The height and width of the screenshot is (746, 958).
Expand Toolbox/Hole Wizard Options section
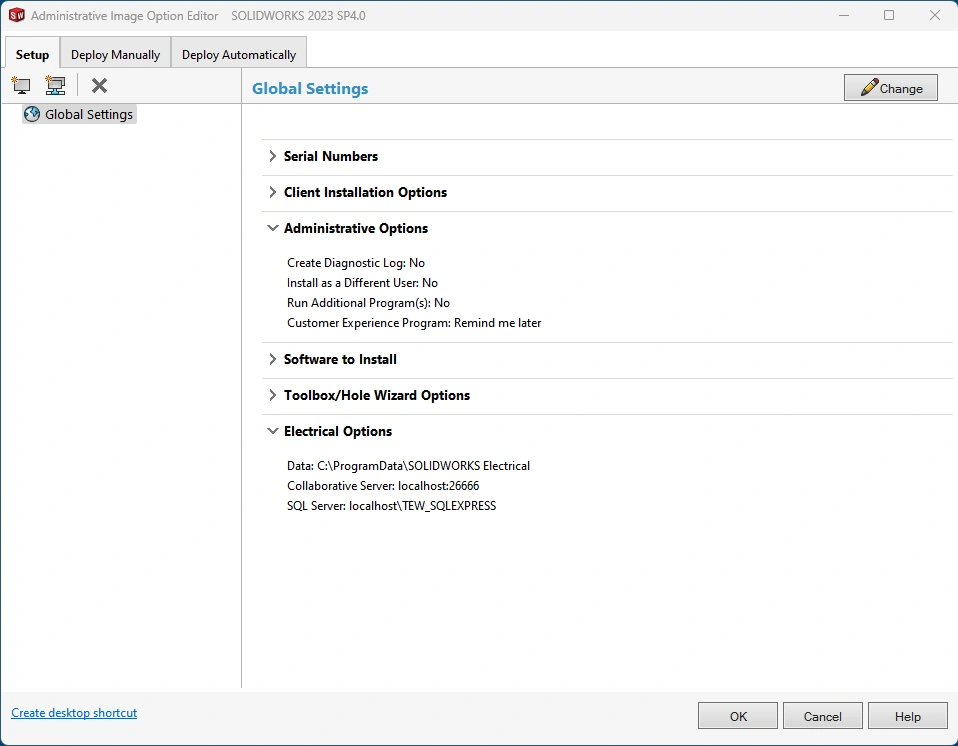pos(273,395)
